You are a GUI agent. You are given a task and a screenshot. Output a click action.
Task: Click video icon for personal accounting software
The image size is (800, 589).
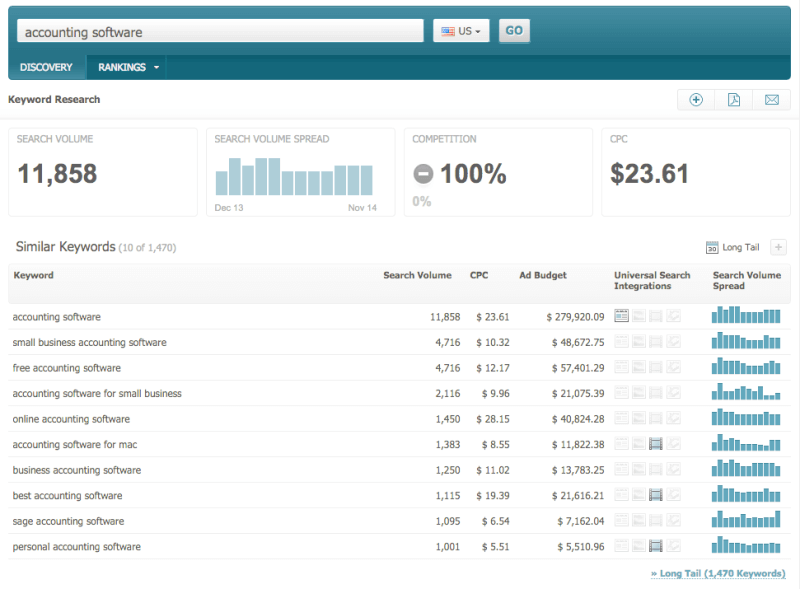[x=656, y=546]
